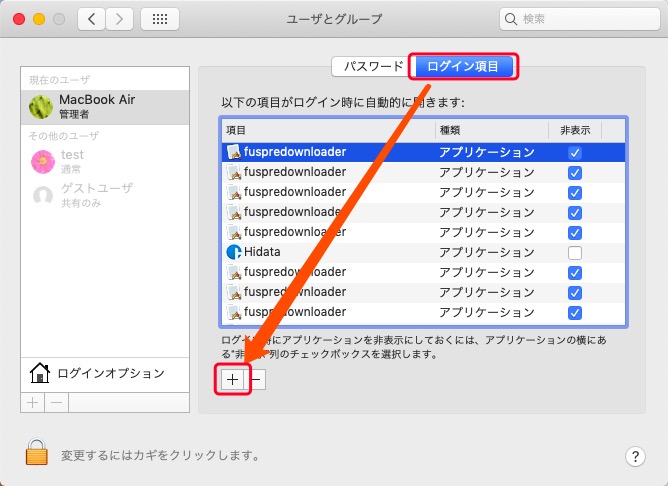Click アプリケーション in the Hidata row
This screenshot has width=668, height=486.
tap(487, 252)
